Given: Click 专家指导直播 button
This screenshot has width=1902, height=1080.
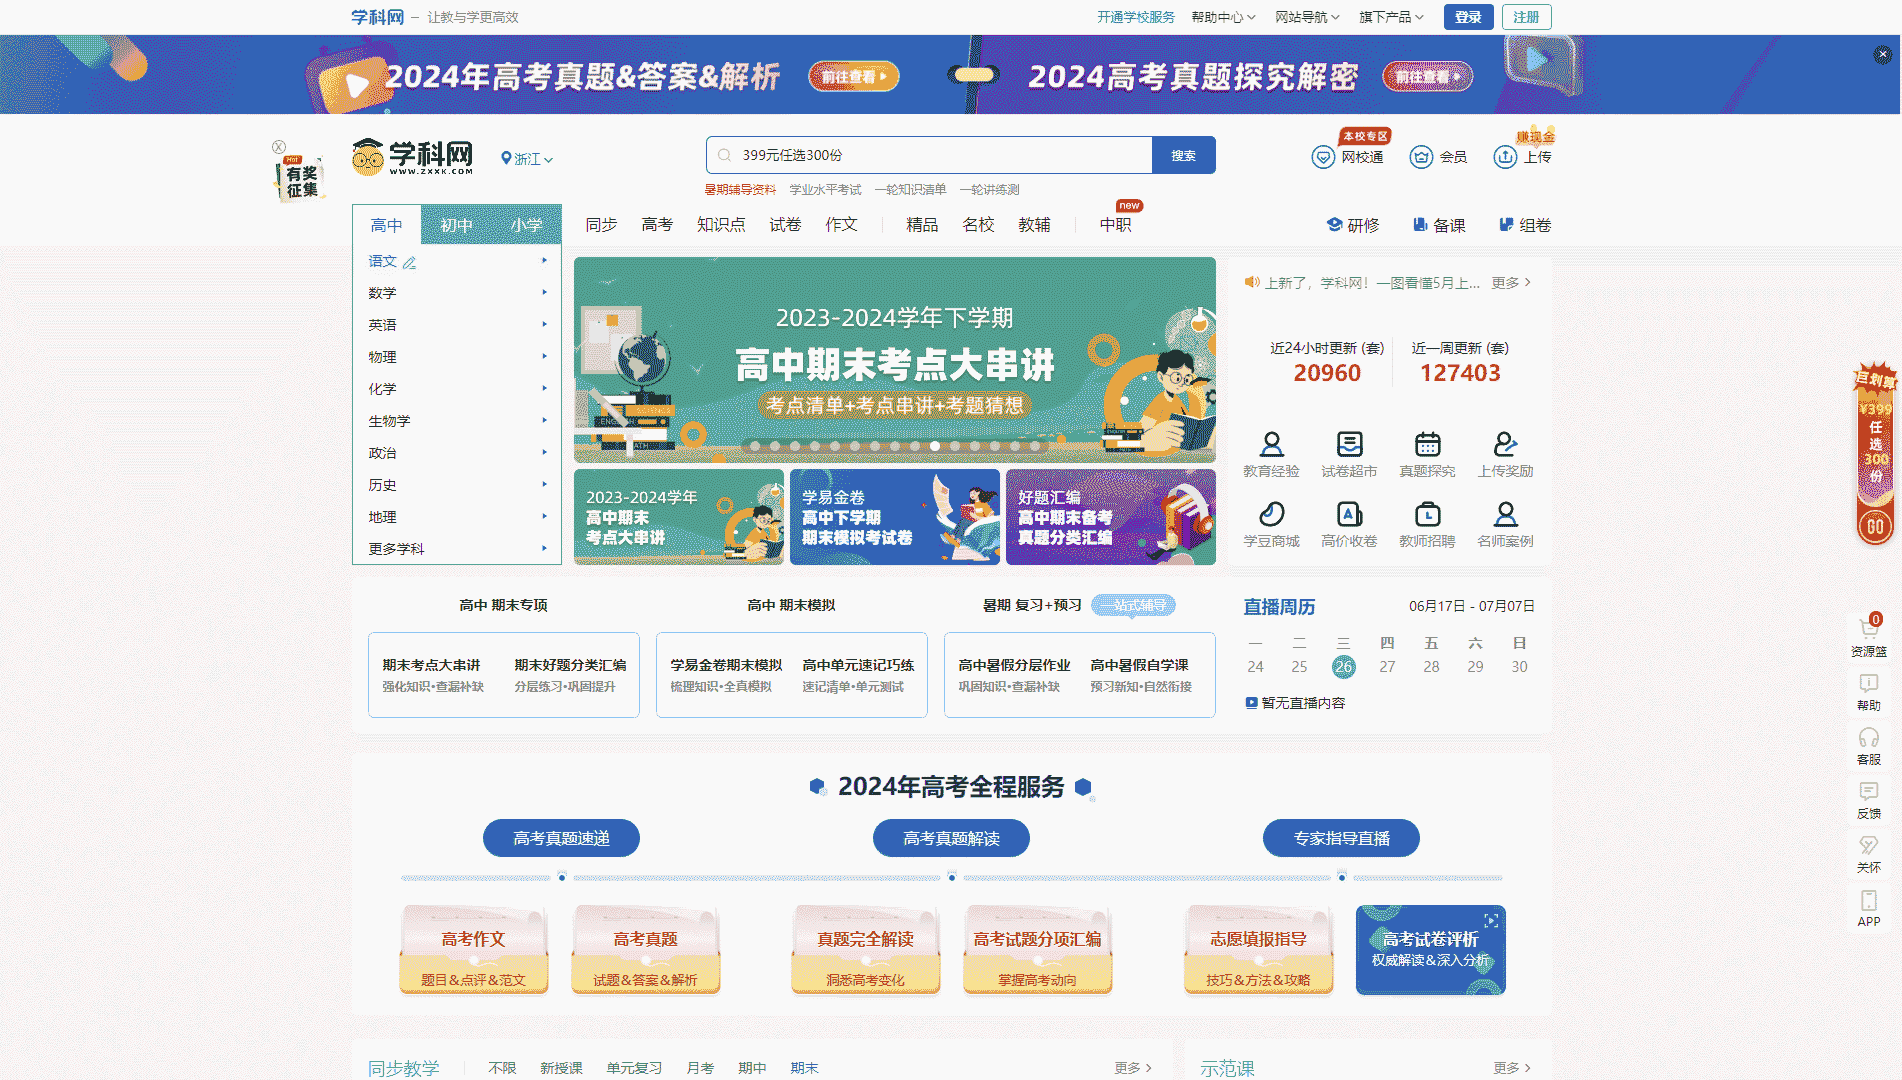Looking at the screenshot, I should pos(1341,838).
